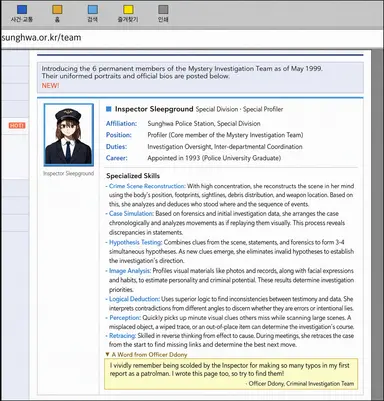Viewport: 384px width, 401px height.
Task: Click 'Sunghwa Police Station, Special Division' text
Action: [x=204, y=124]
